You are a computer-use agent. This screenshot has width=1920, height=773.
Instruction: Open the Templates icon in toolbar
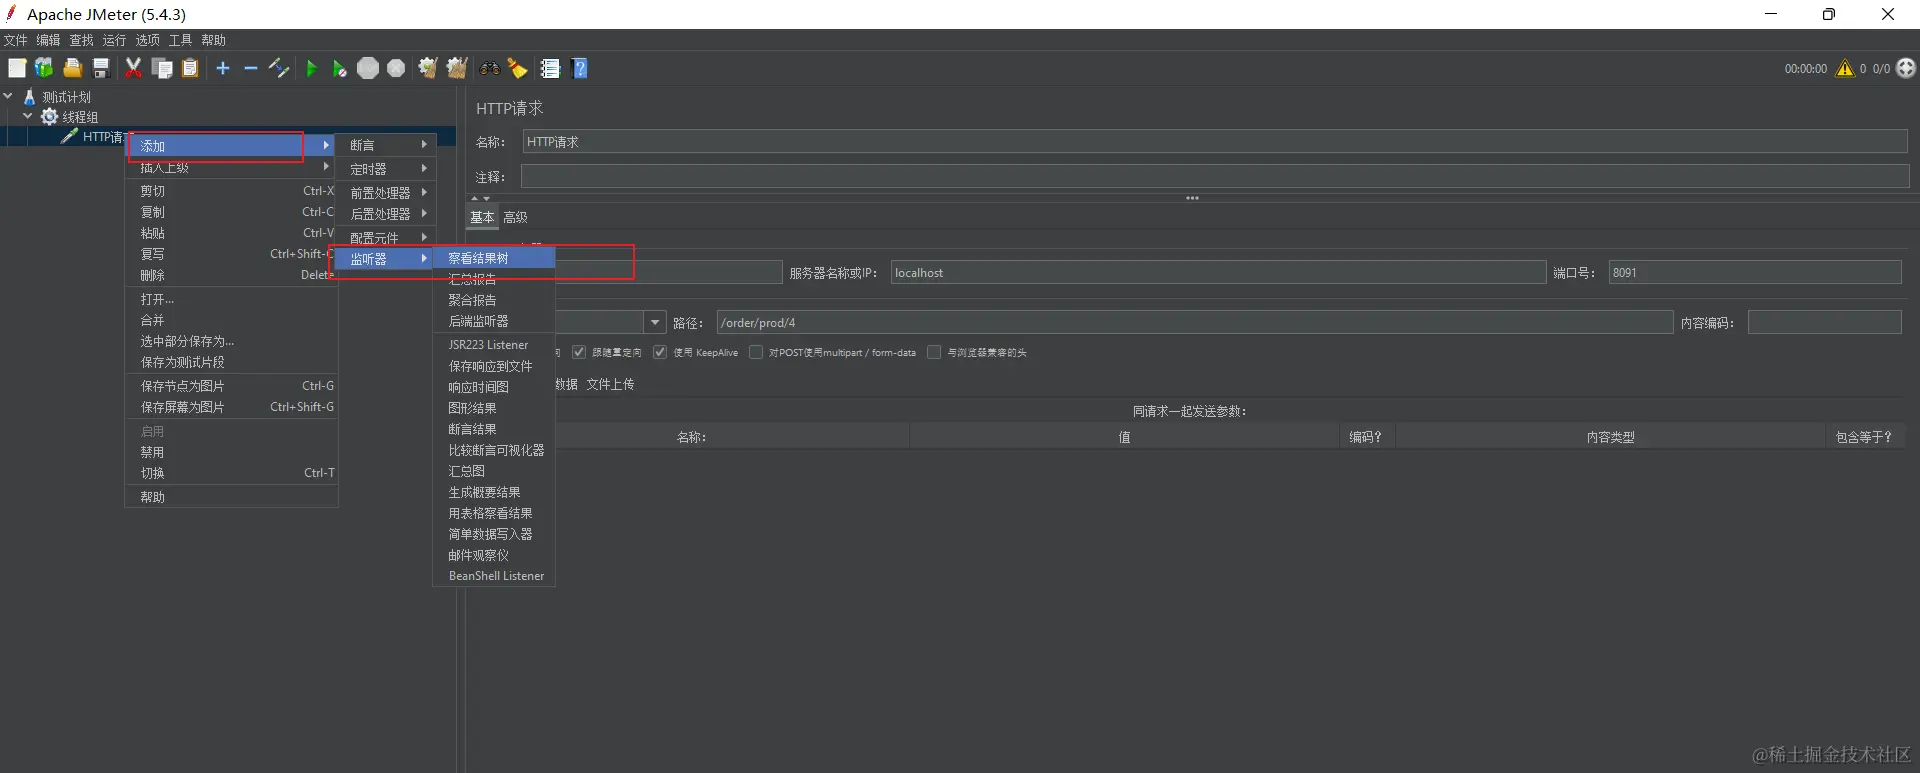44,68
